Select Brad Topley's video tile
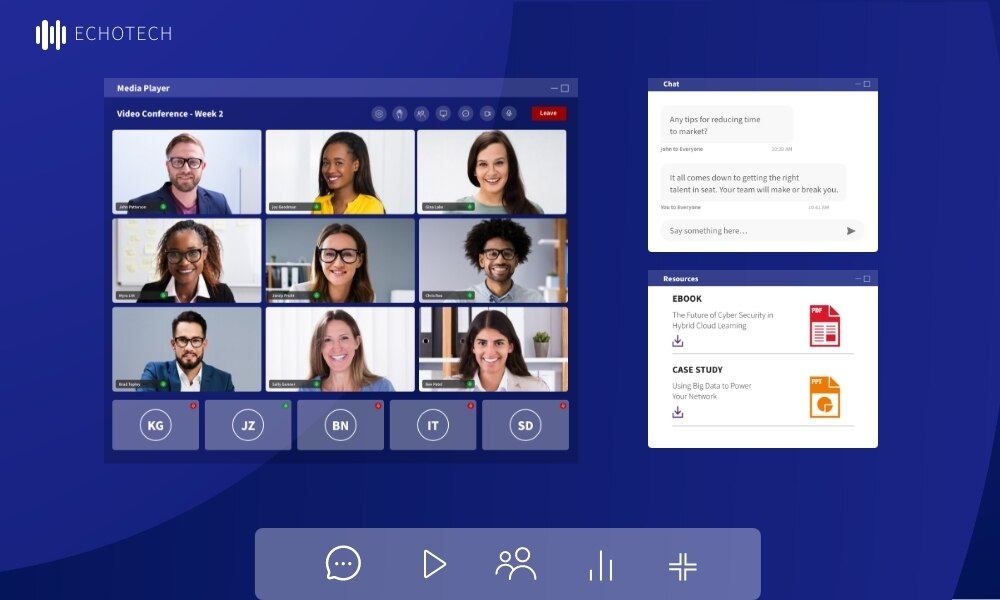Viewport: 1000px width, 600px height. [187, 349]
